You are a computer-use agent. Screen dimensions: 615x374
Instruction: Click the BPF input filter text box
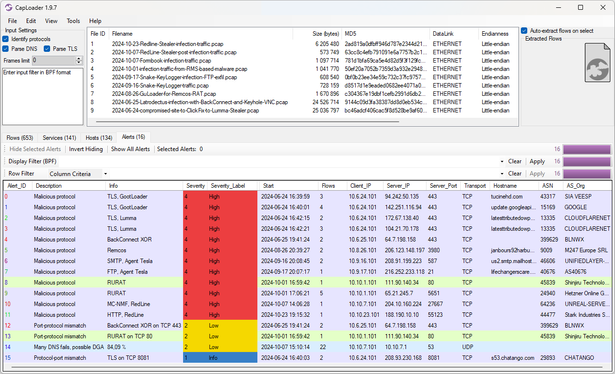click(43, 96)
